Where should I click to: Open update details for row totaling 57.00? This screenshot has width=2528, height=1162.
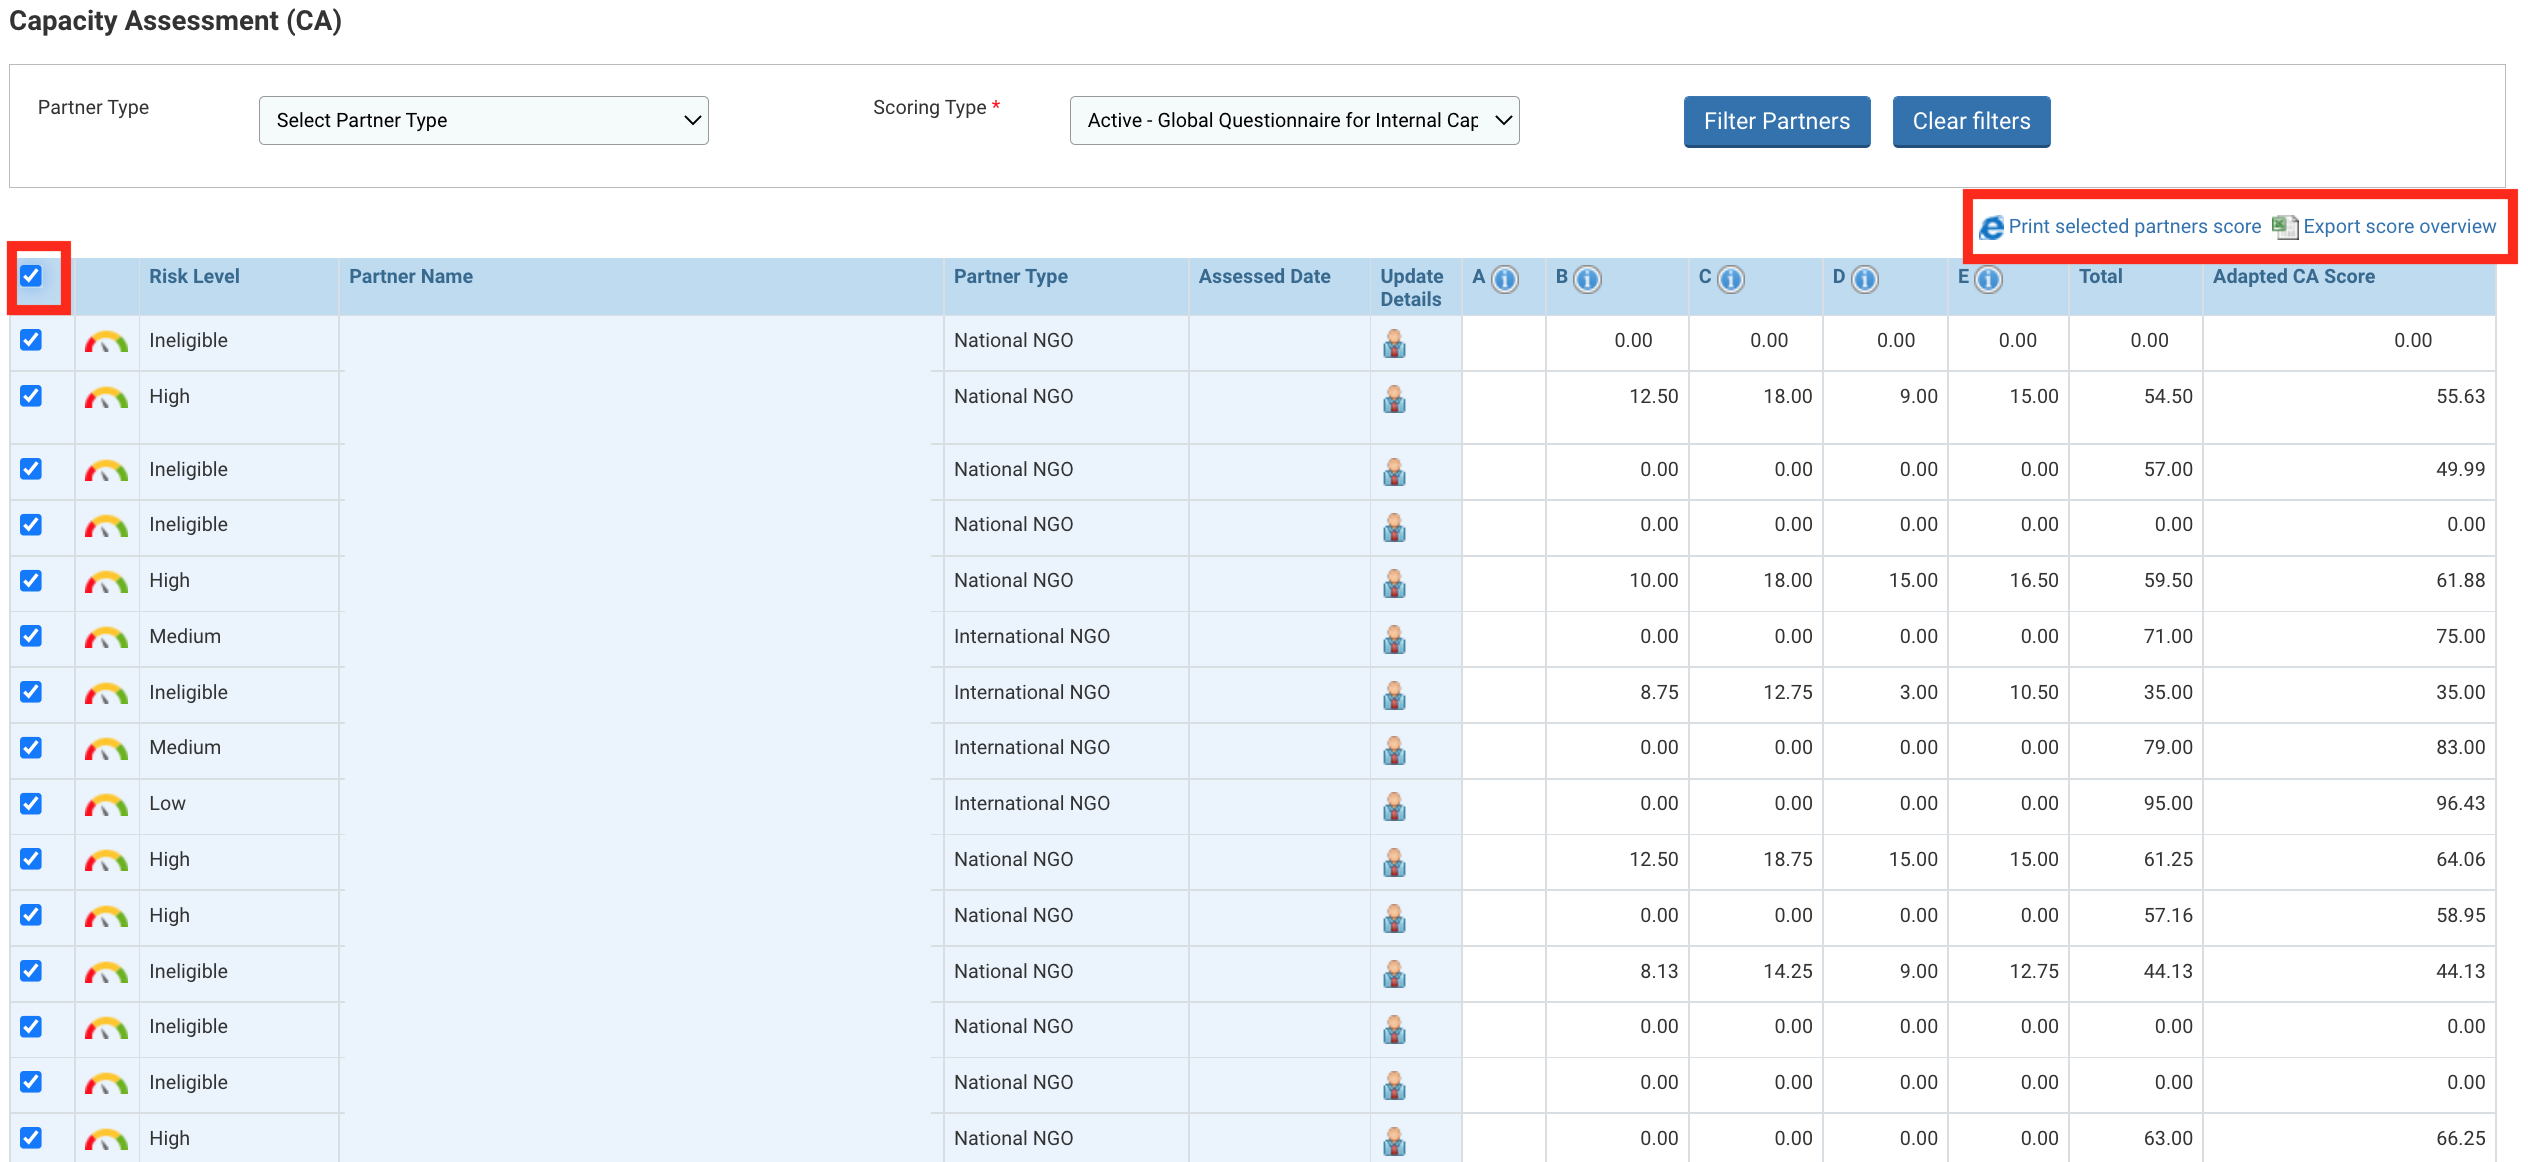(x=1394, y=472)
